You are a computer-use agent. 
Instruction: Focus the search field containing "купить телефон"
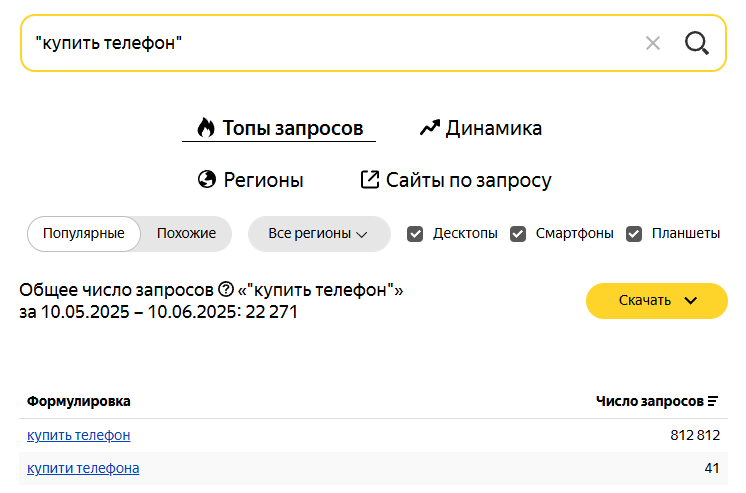pyautogui.click(x=333, y=43)
